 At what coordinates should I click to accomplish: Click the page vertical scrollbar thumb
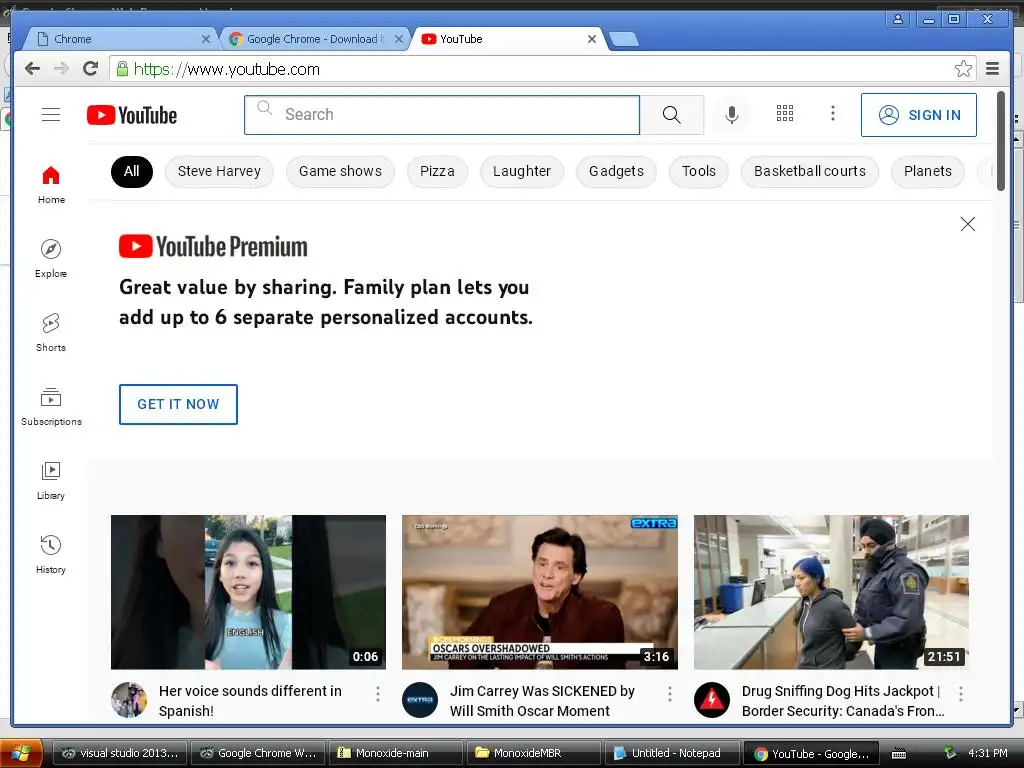1000,141
